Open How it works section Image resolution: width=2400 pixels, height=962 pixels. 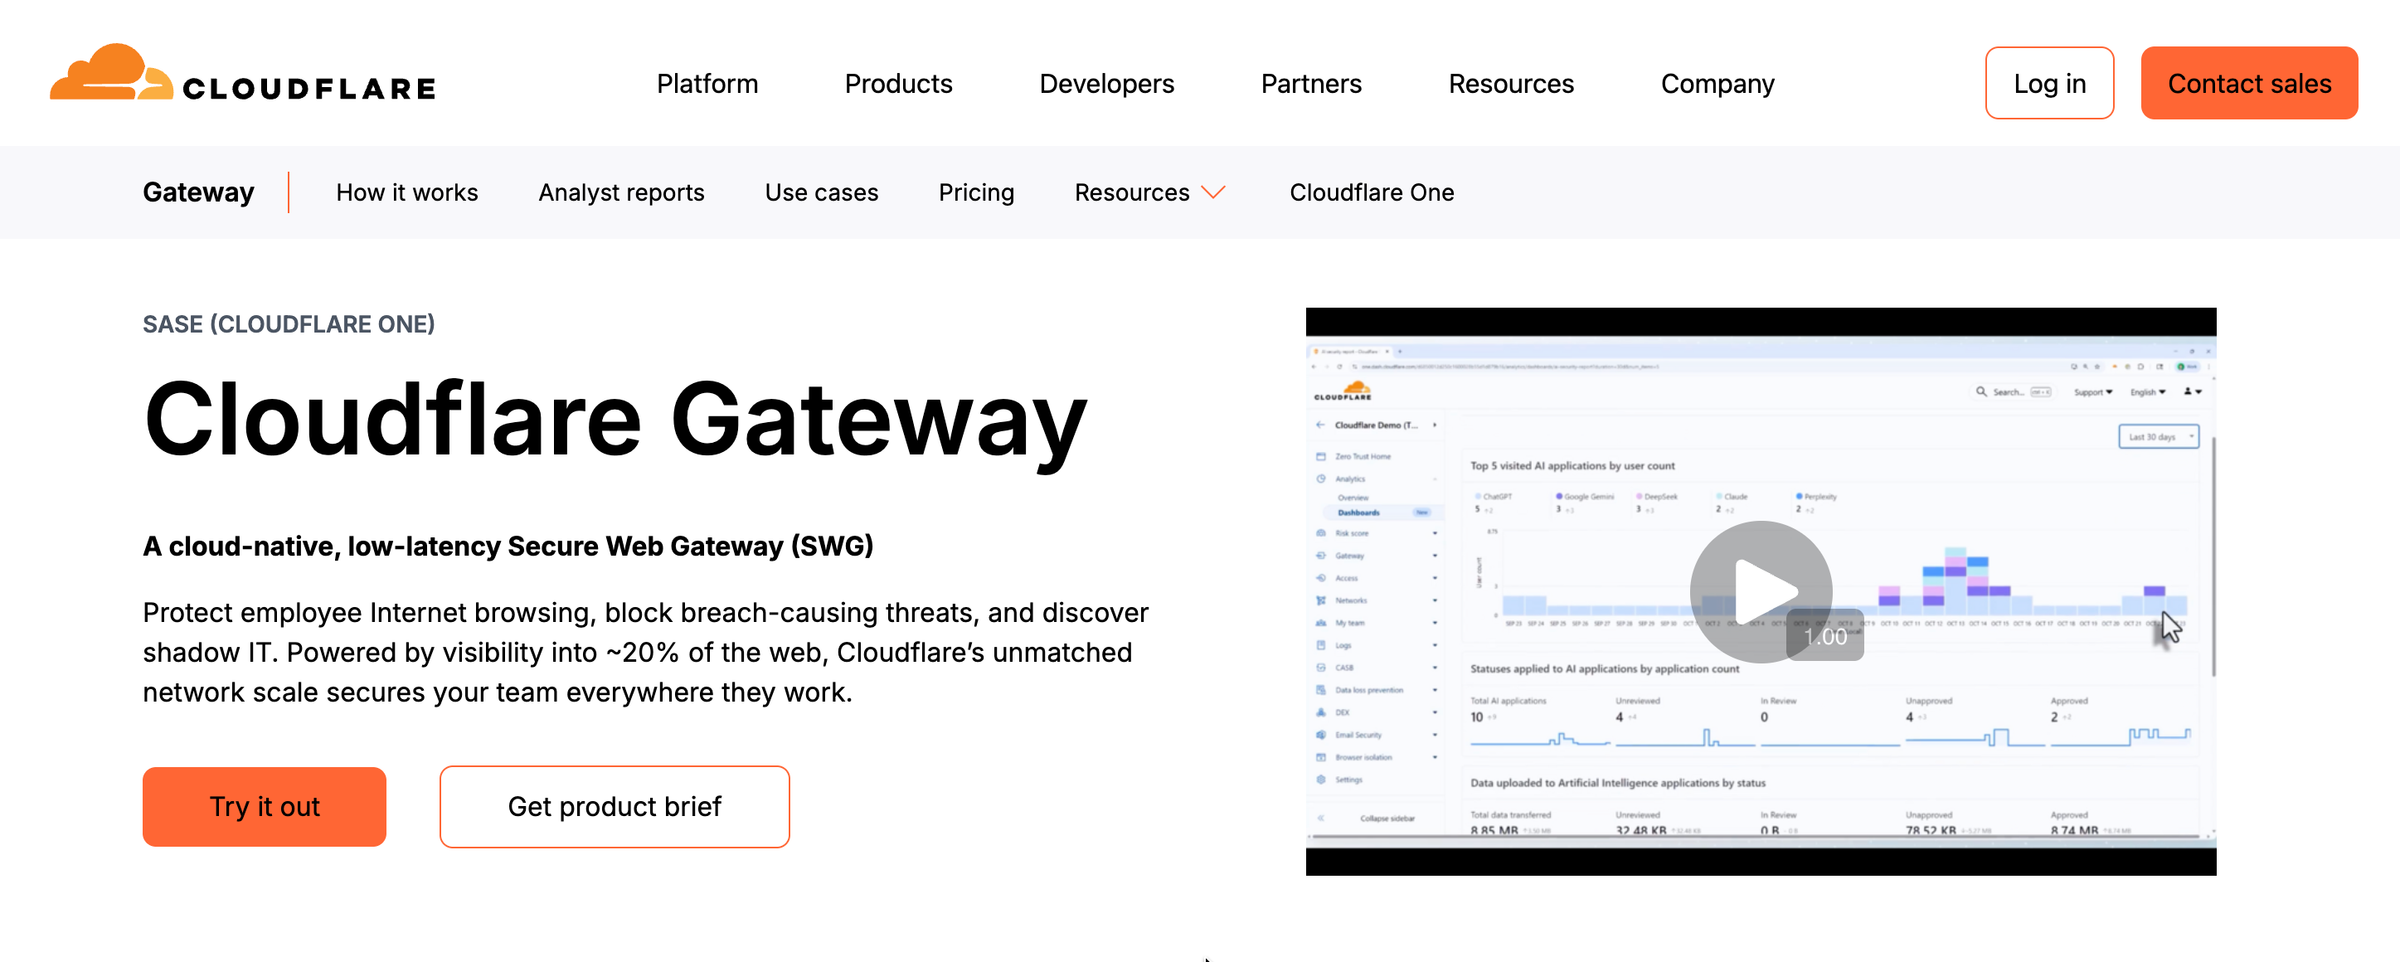407,192
